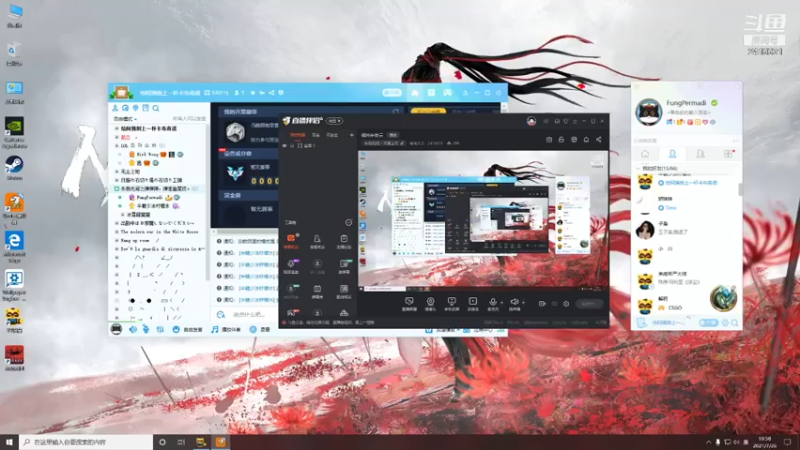Image resolution: width=800 pixels, height=450 pixels.
Task: Open the home icon in the YY title bar
Action: click(415, 93)
